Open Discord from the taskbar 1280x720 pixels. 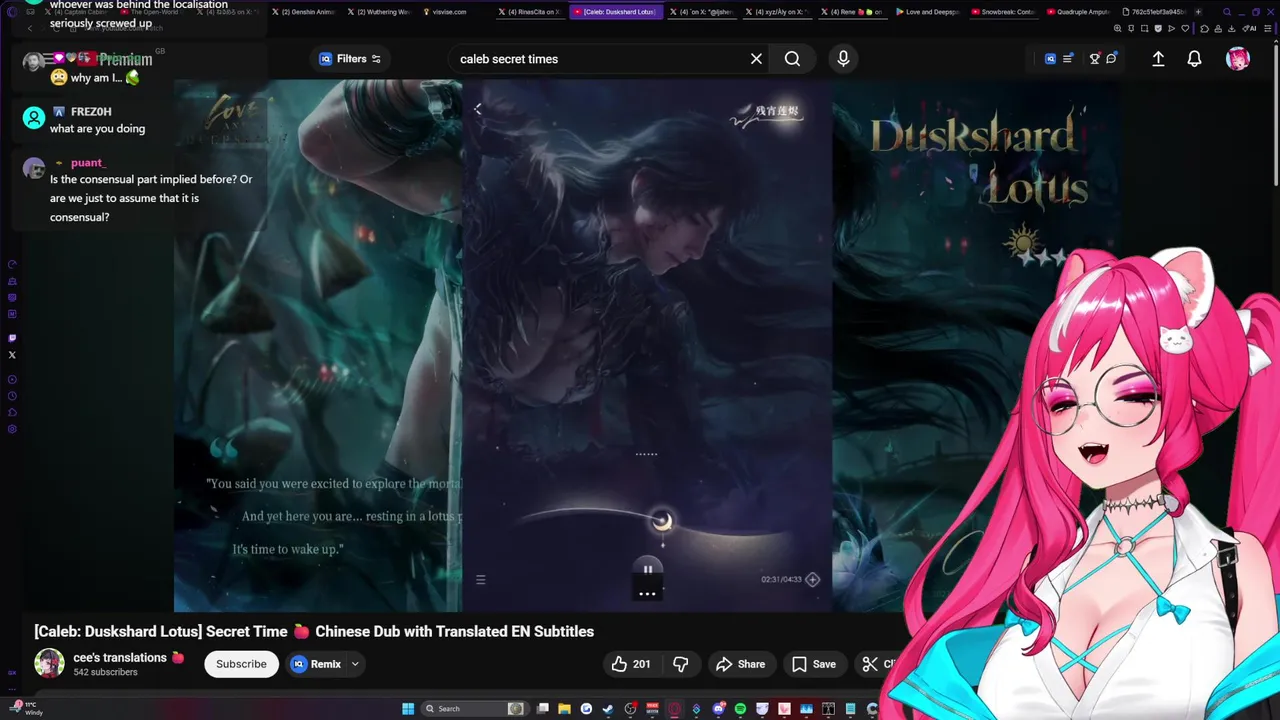[718, 709]
